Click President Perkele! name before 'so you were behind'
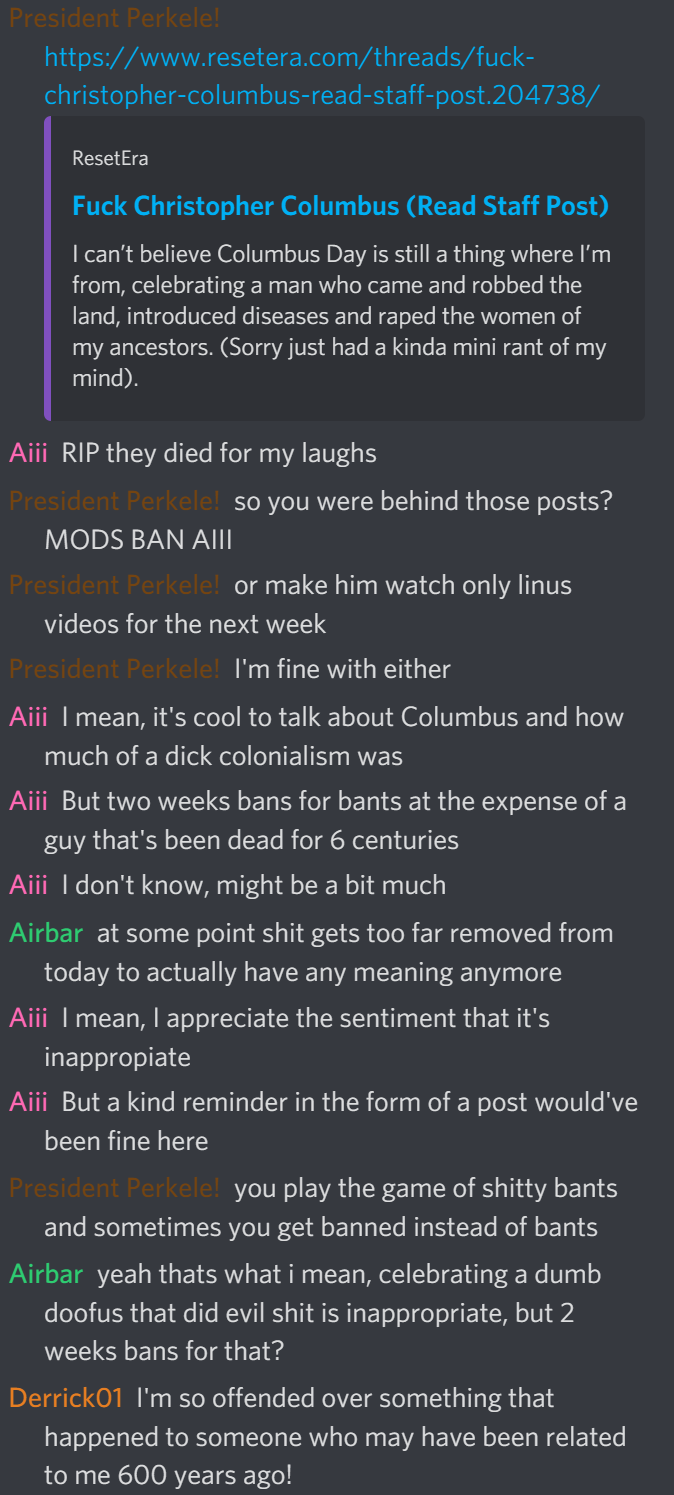This screenshot has width=674, height=1495. click(x=115, y=501)
